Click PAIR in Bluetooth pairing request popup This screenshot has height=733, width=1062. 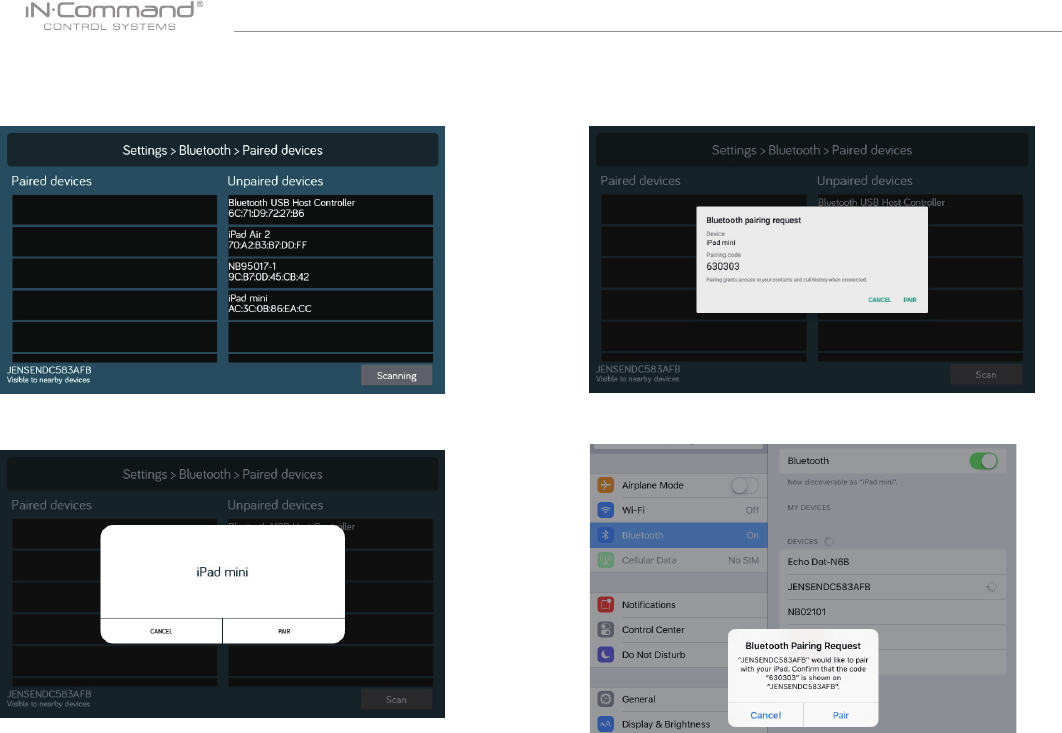pyautogui.click(x=910, y=300)
